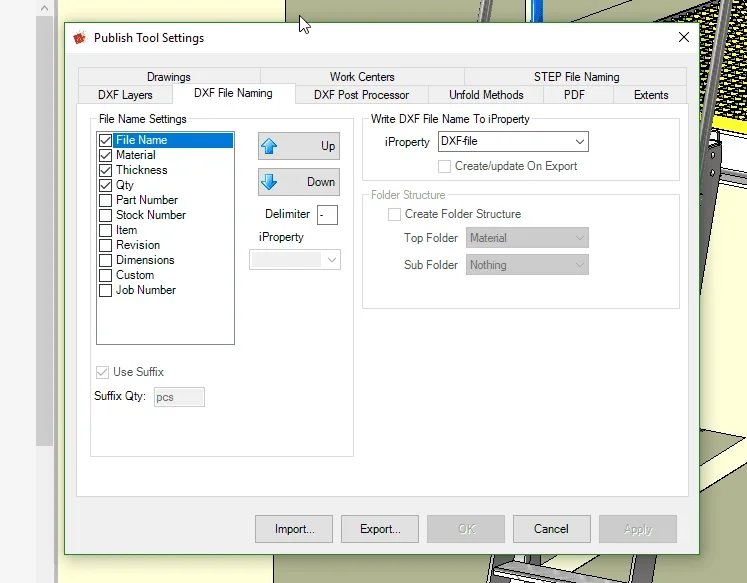The image size is (747, 583).
Task: Click the Cancel button
Action: pyautogui.click(x=552, y=529)
